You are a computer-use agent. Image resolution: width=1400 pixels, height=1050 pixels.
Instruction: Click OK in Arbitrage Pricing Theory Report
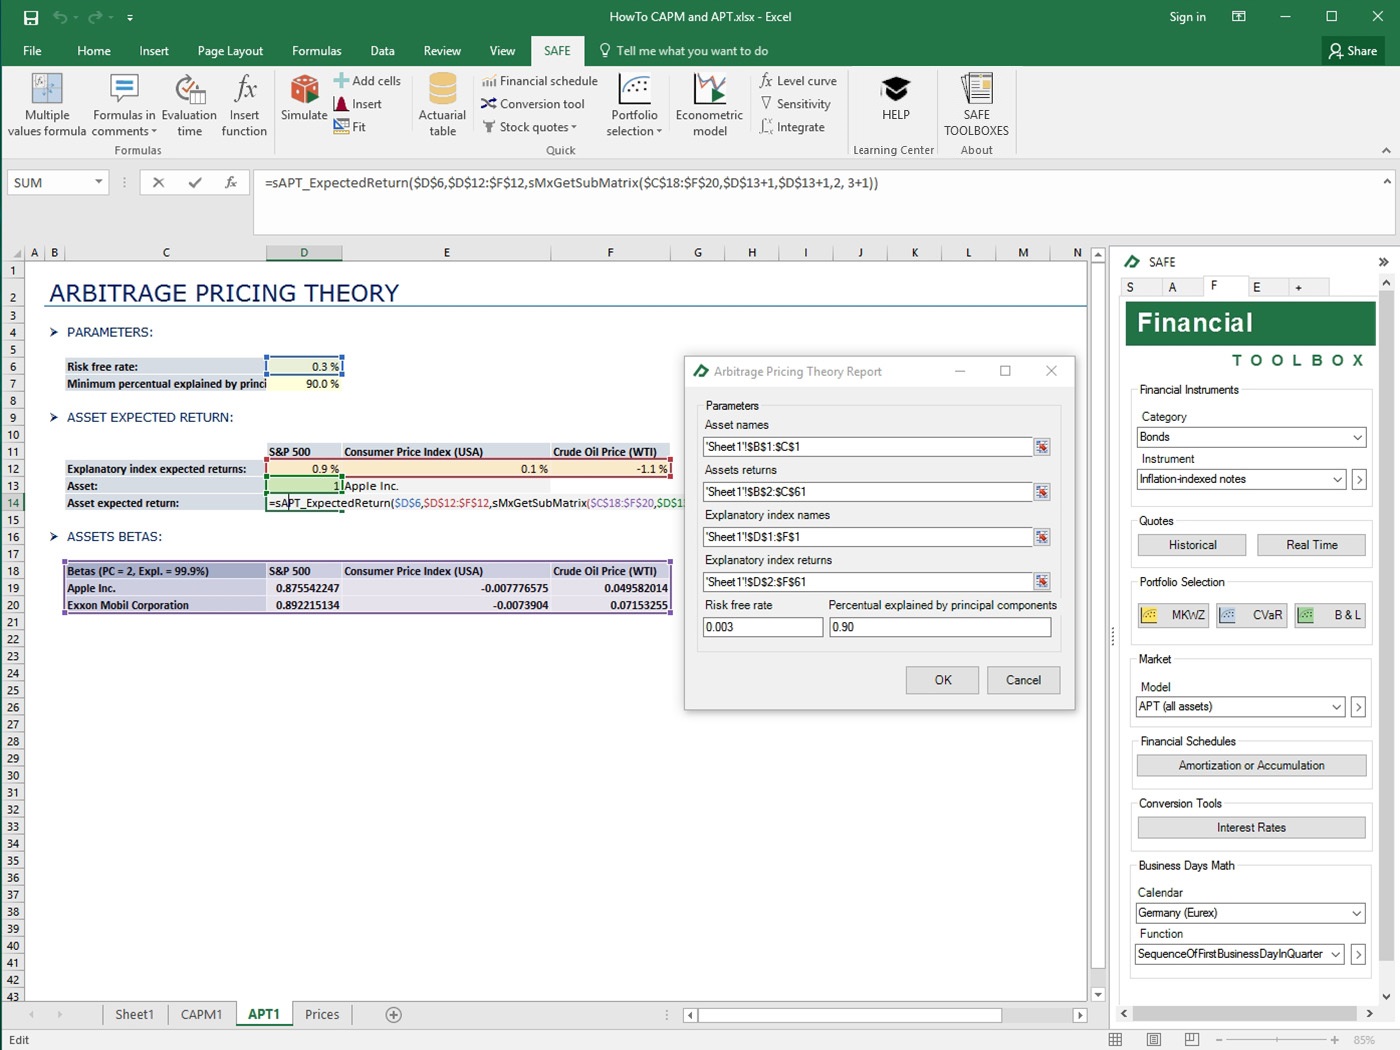click(x=943, y=680)
